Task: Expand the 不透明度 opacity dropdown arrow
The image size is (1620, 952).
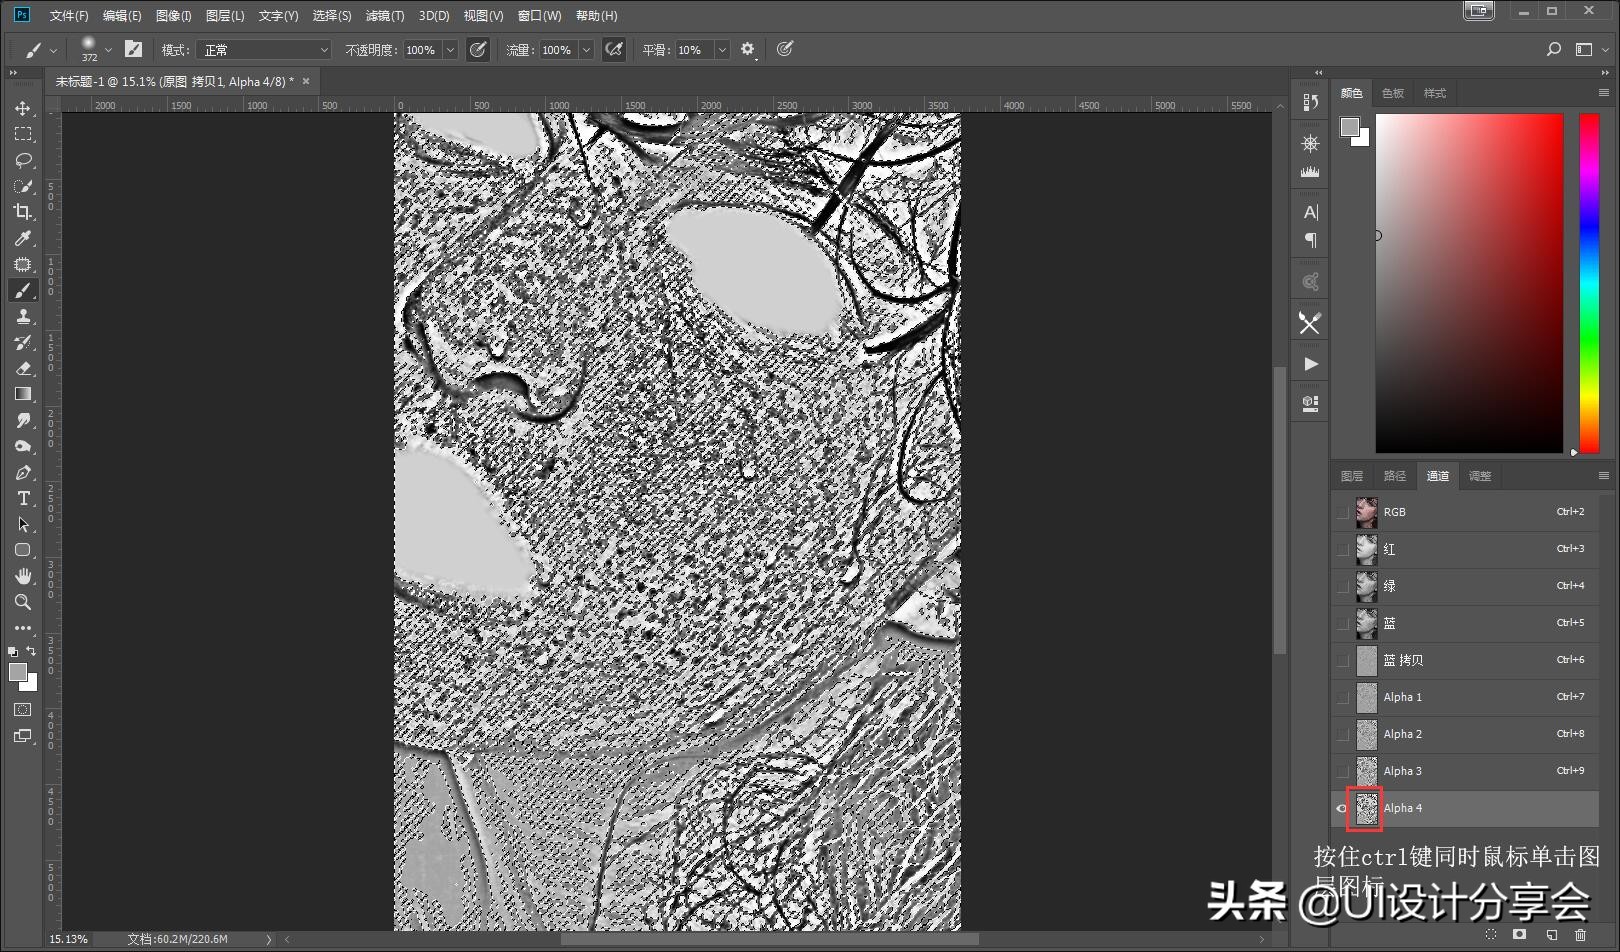Action: pyautogui.click(x=450, y=49)
